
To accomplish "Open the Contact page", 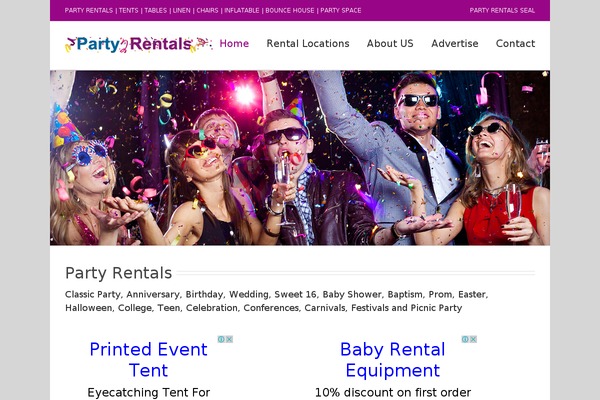I will [x=515, y=44].
